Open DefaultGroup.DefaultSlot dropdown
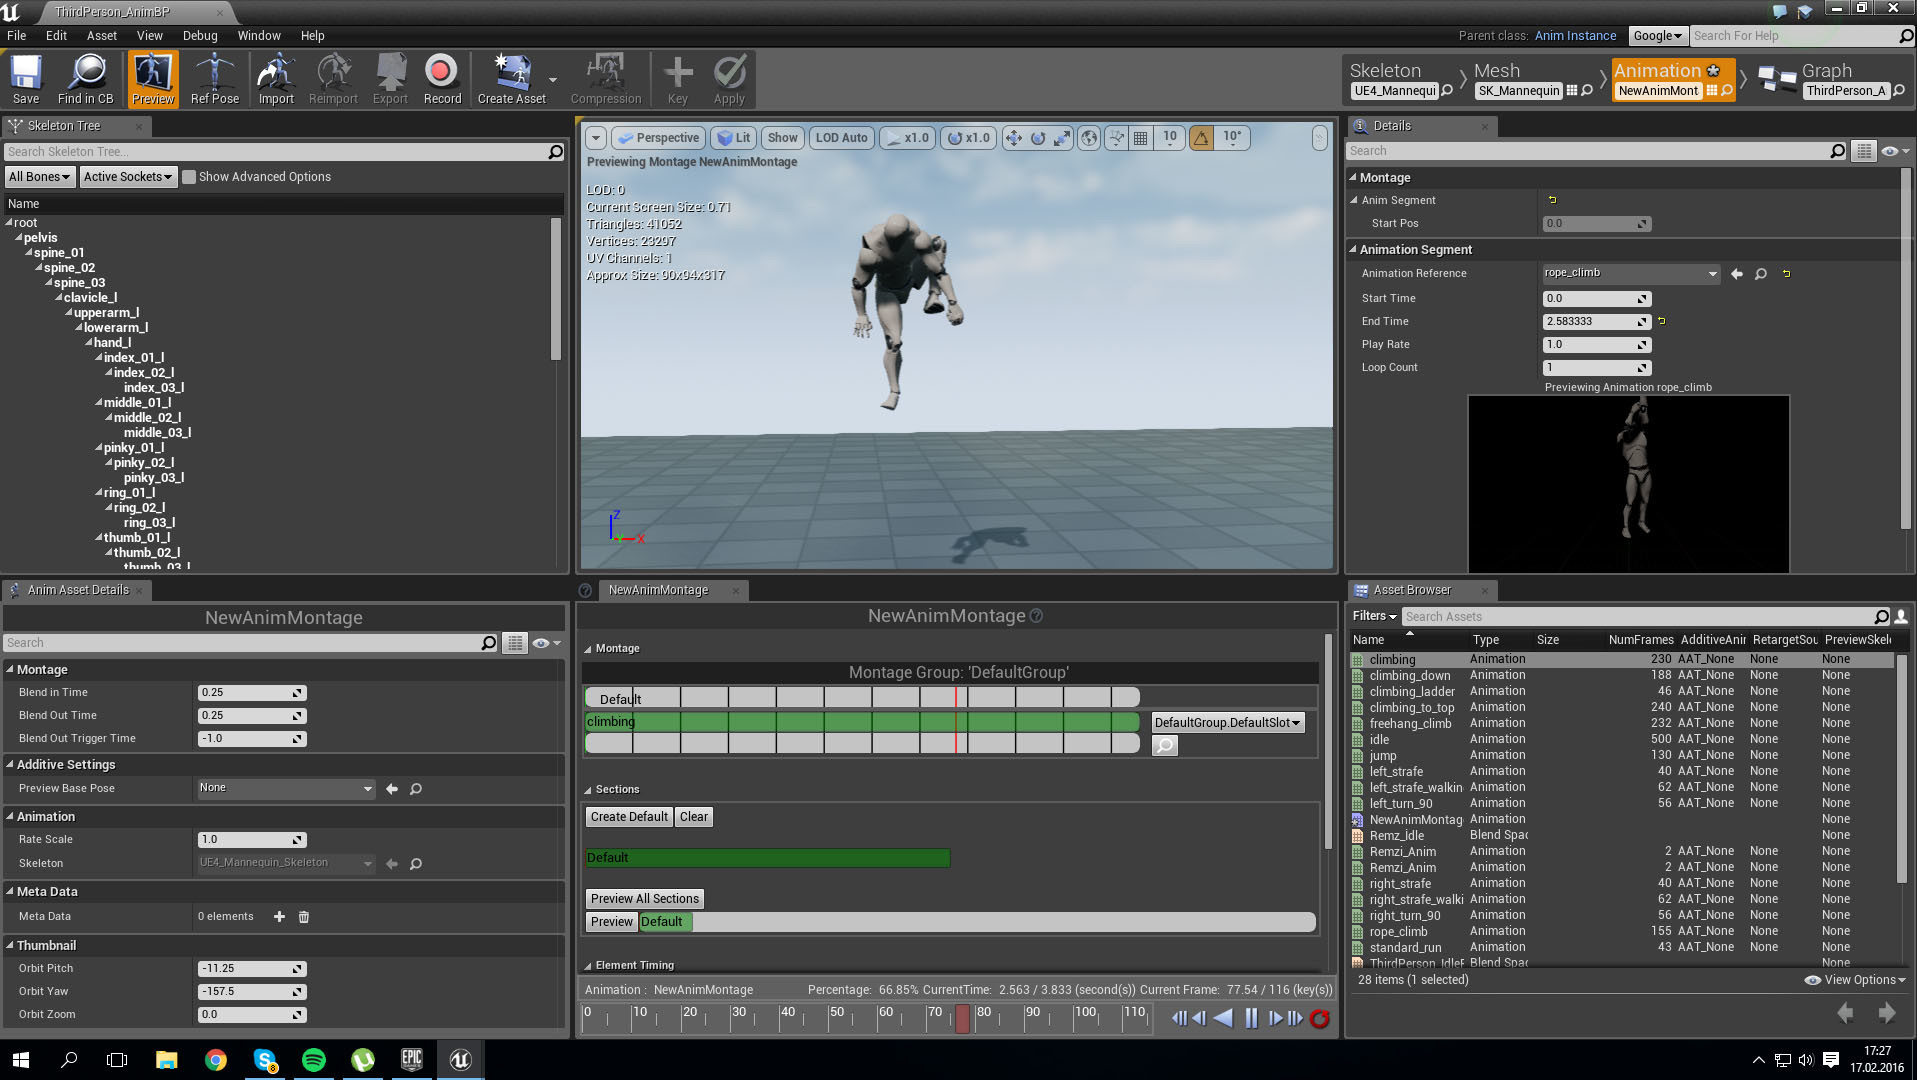Viewport: 1917px width, 1080px height. coord(1228,722)
